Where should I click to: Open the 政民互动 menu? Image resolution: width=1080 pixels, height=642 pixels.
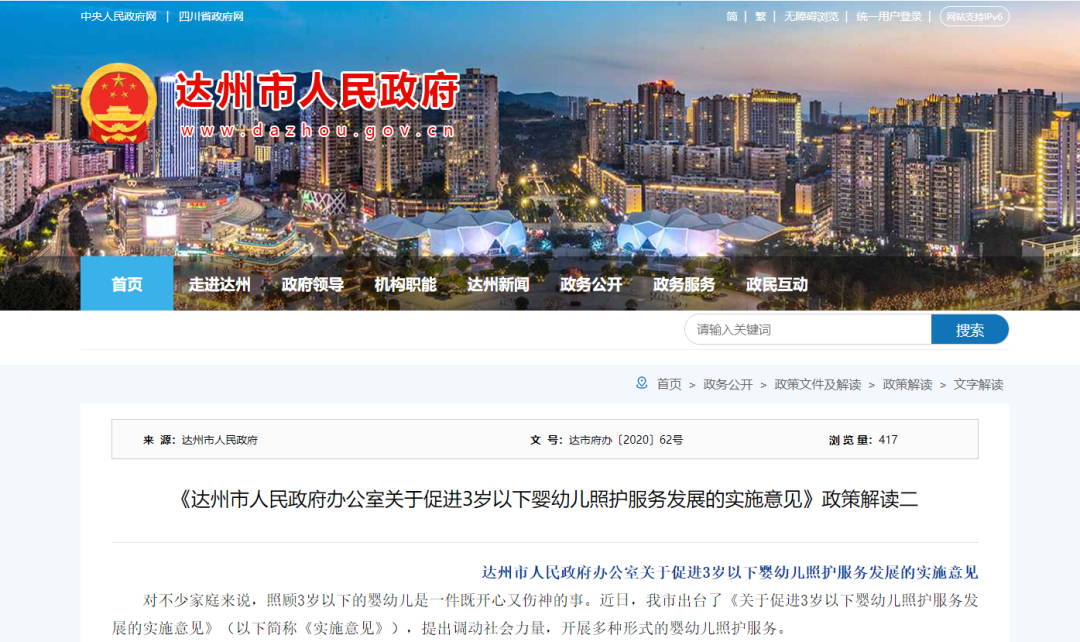776,284
